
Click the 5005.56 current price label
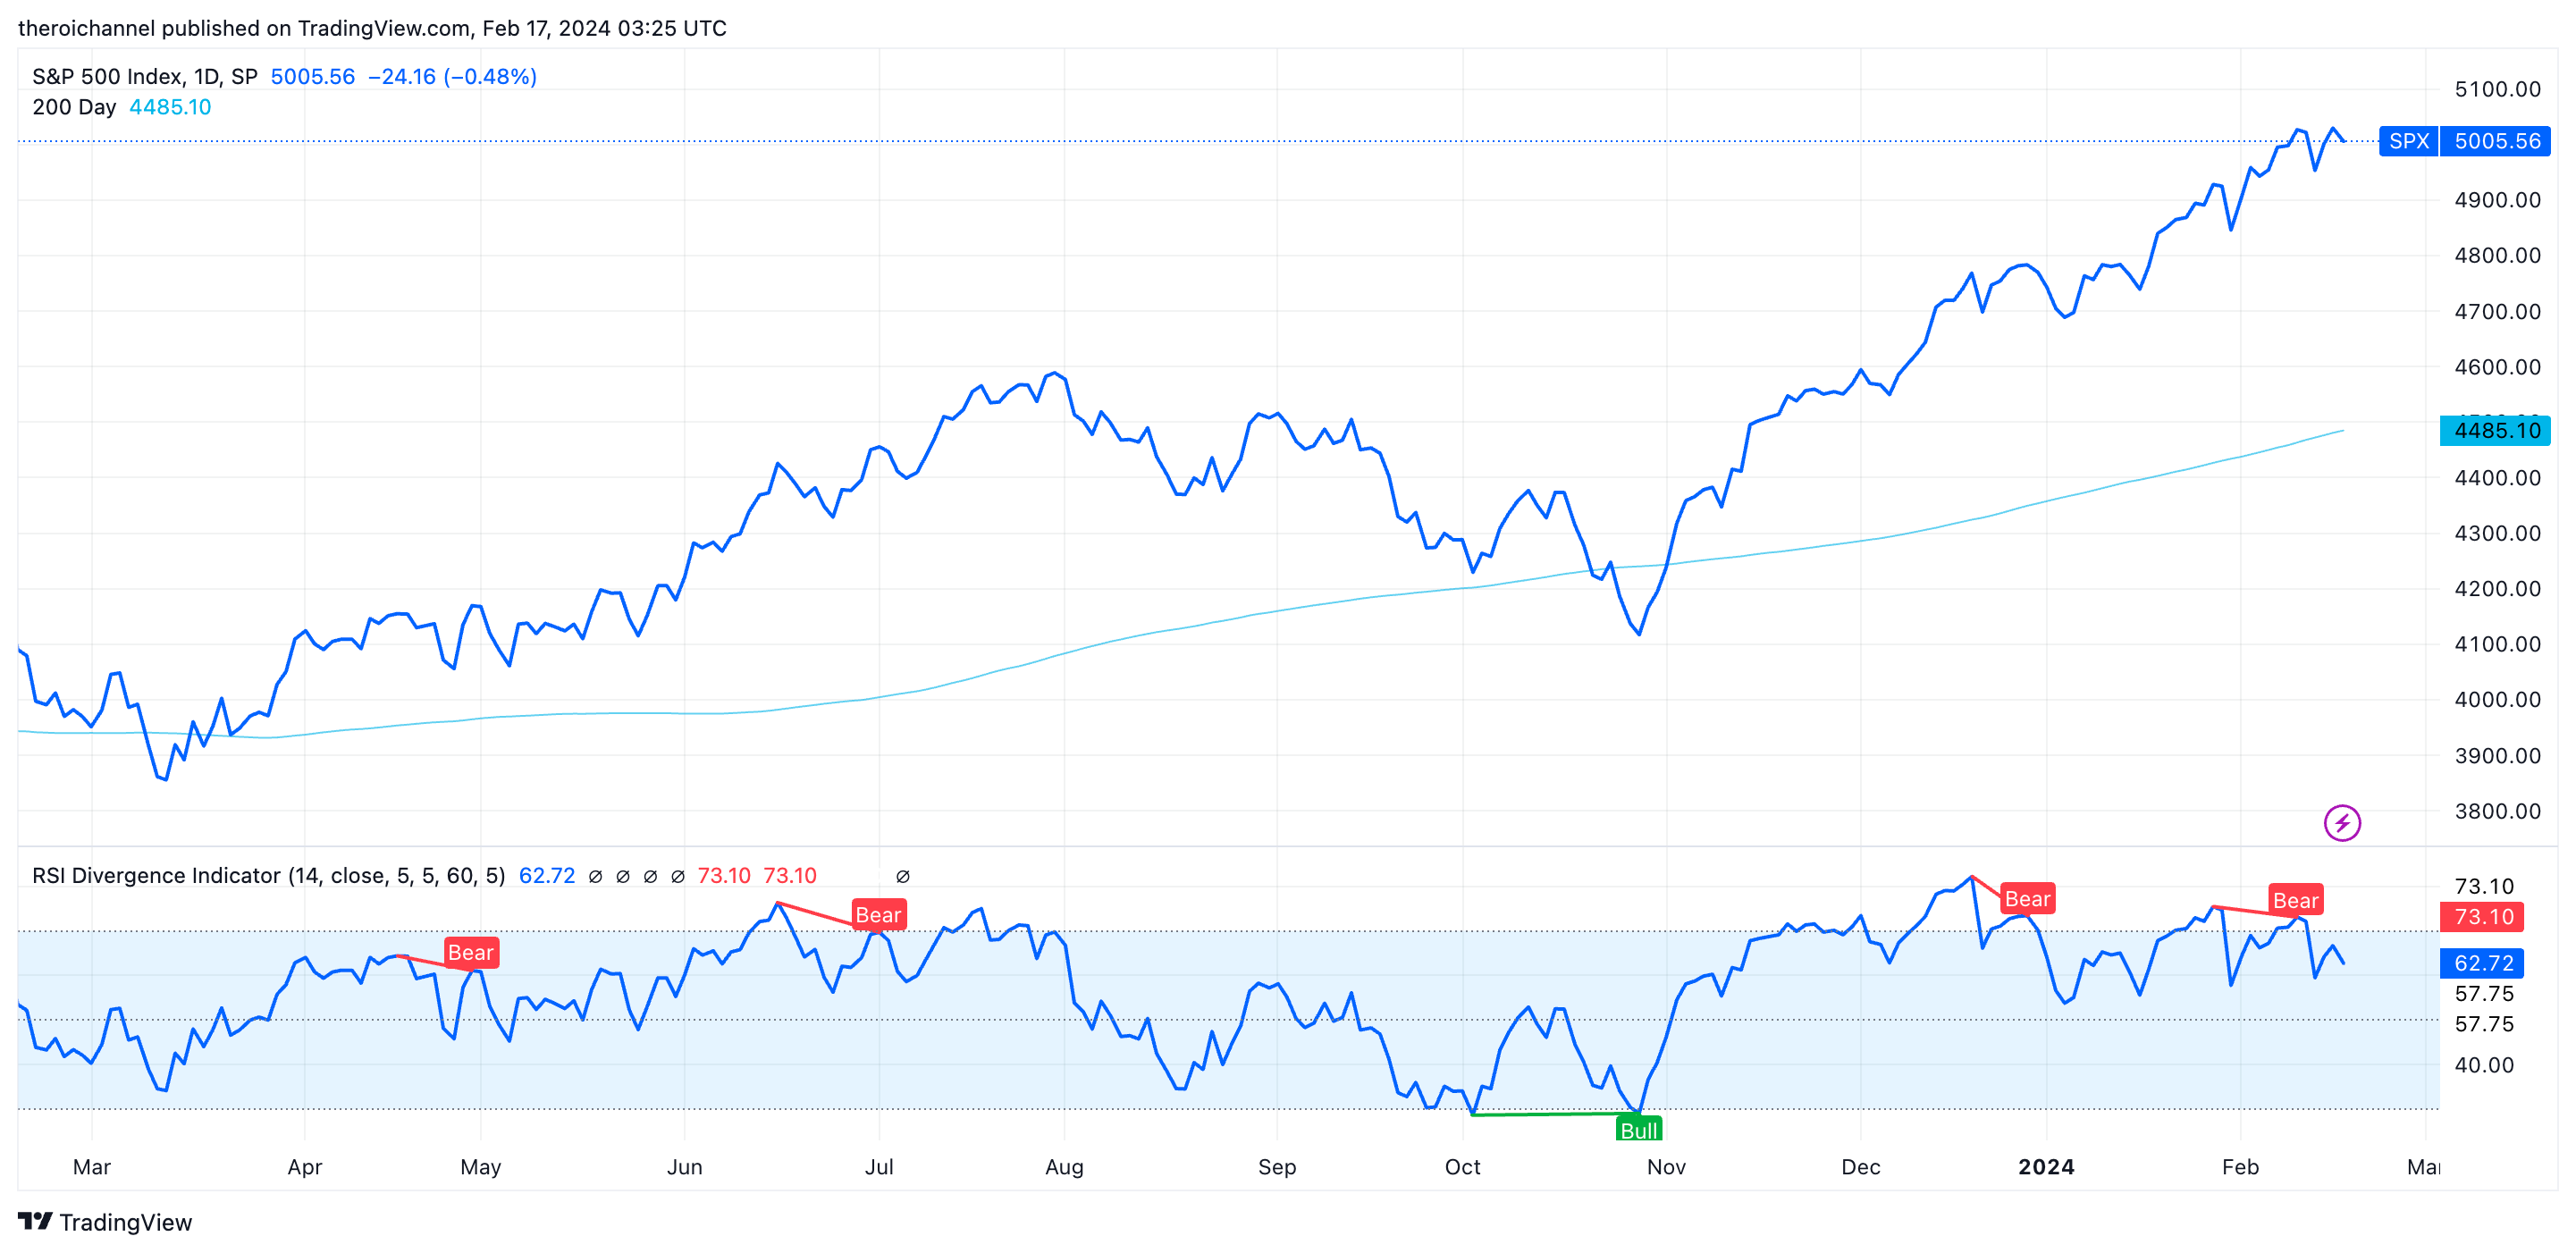click(2496, 141)
